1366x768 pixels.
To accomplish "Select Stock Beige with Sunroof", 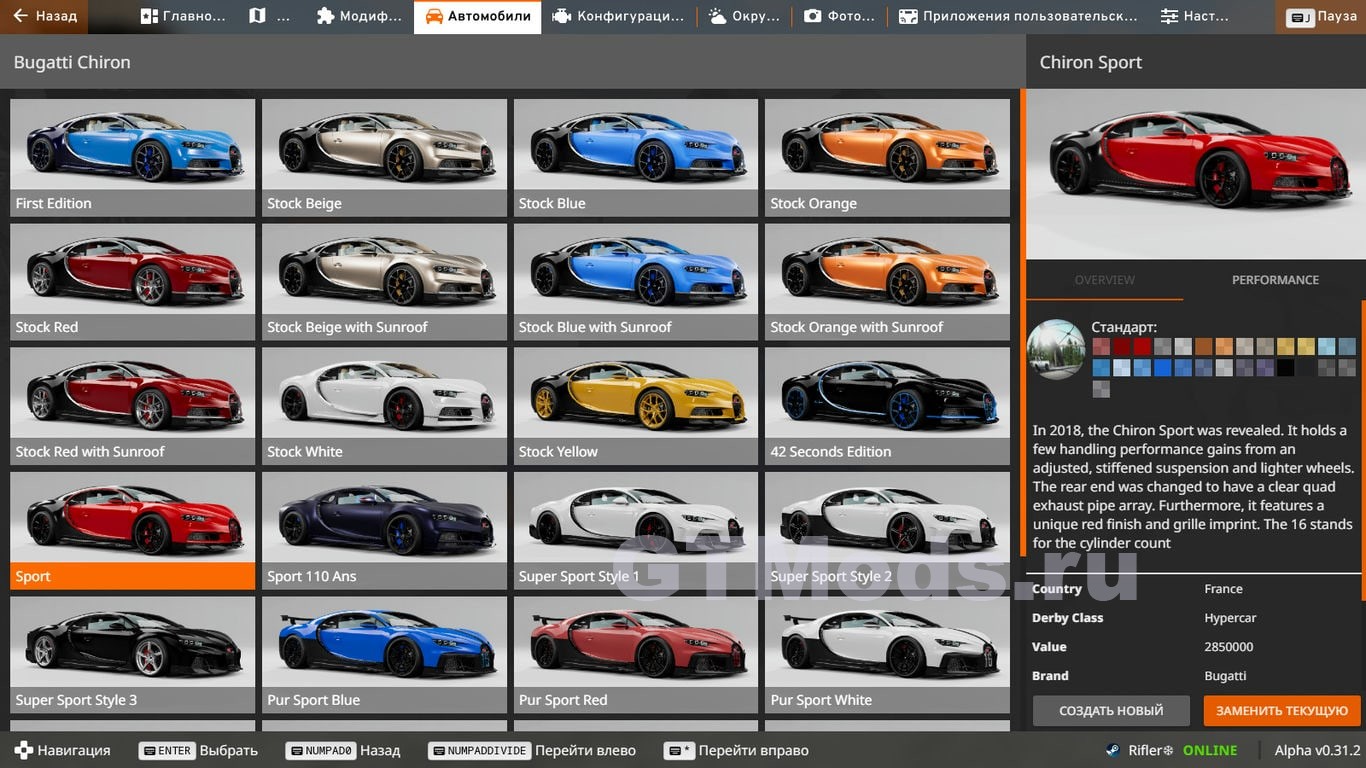I will click(385, 282).
